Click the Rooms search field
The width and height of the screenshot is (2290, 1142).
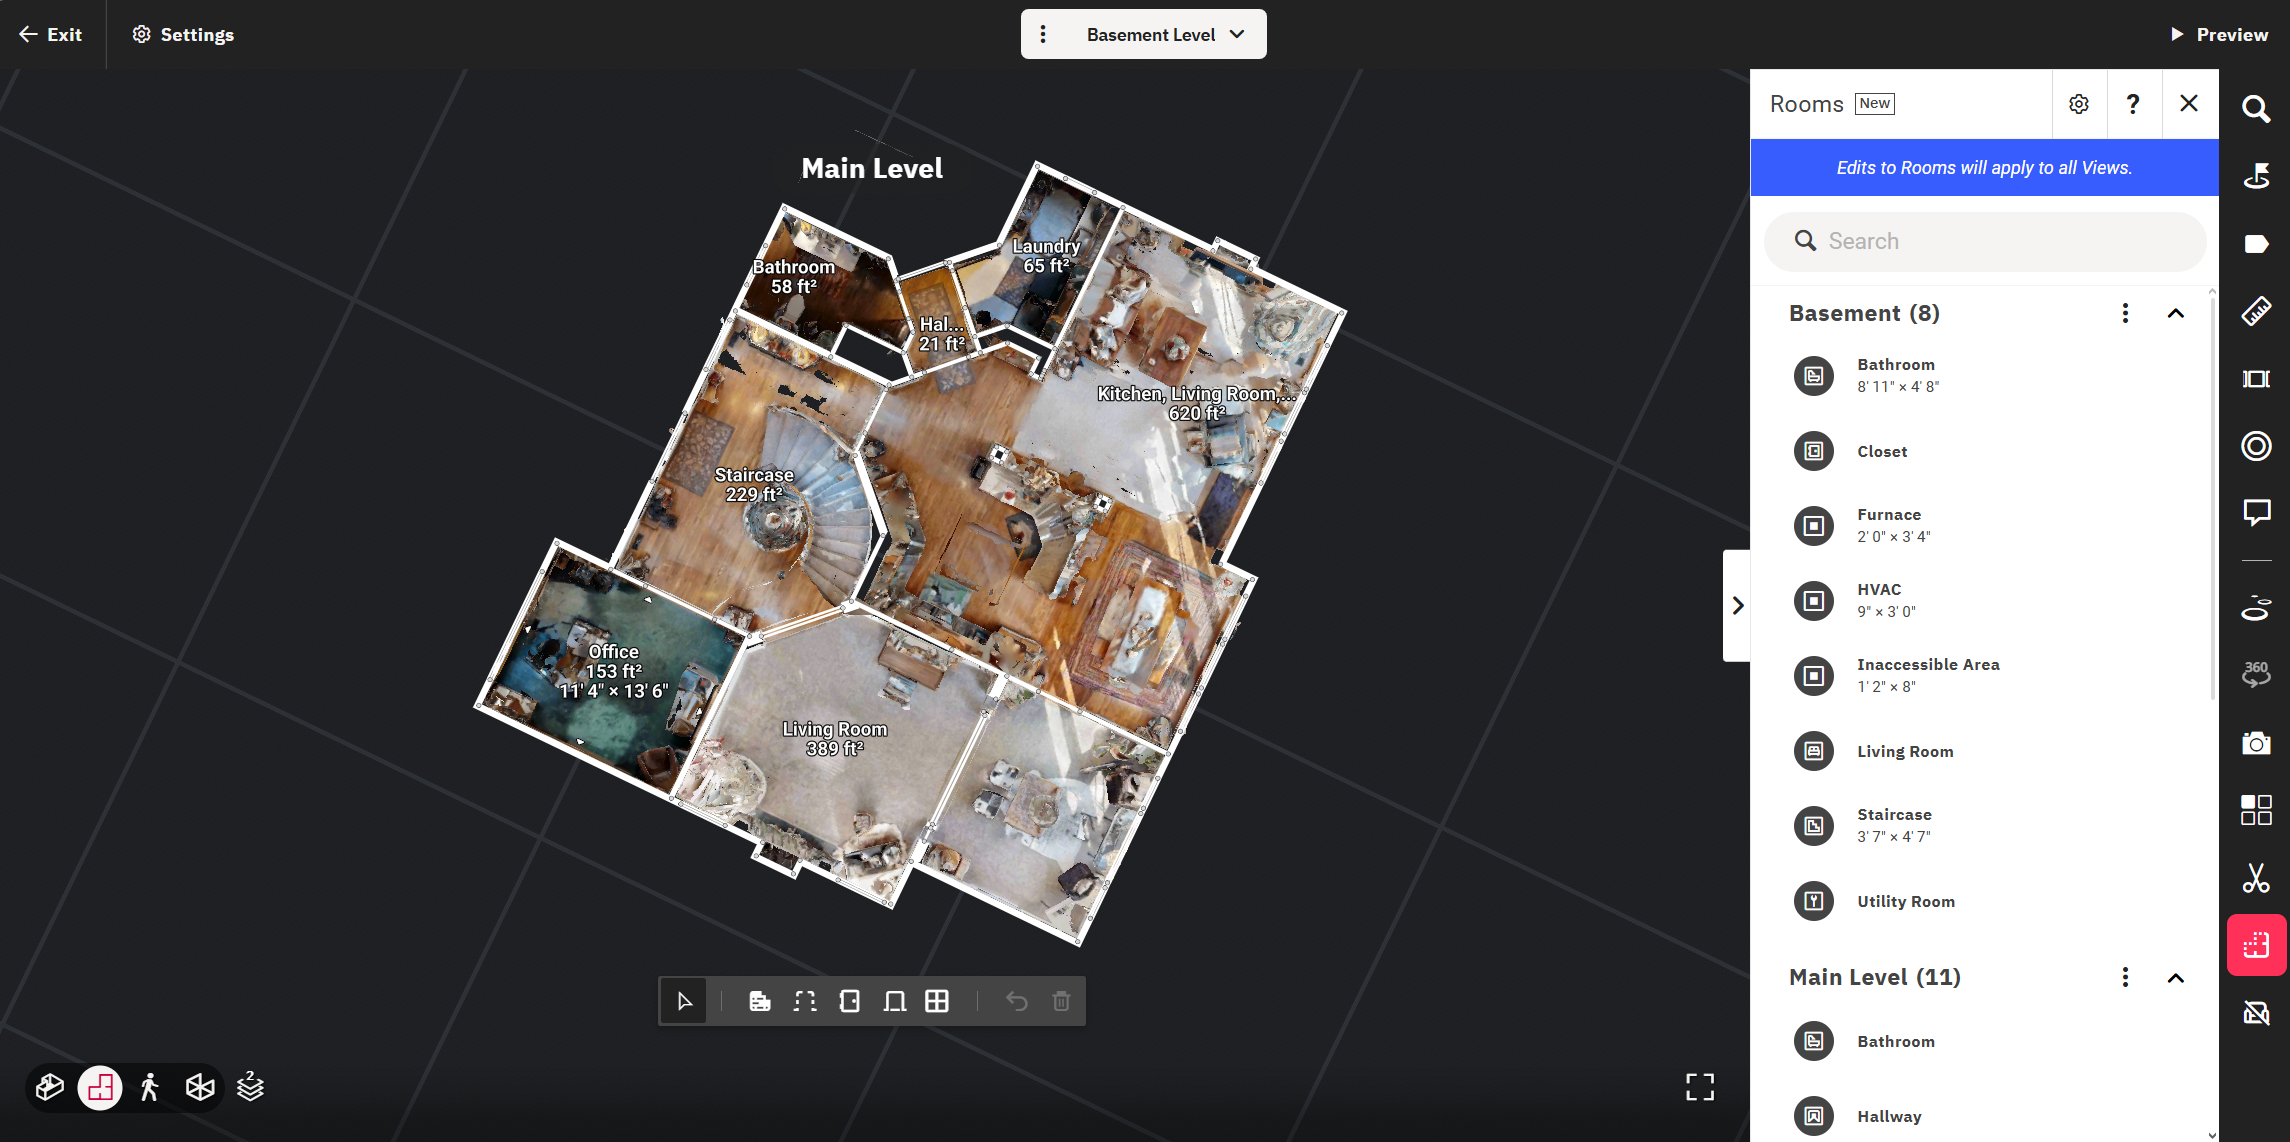1984,241
